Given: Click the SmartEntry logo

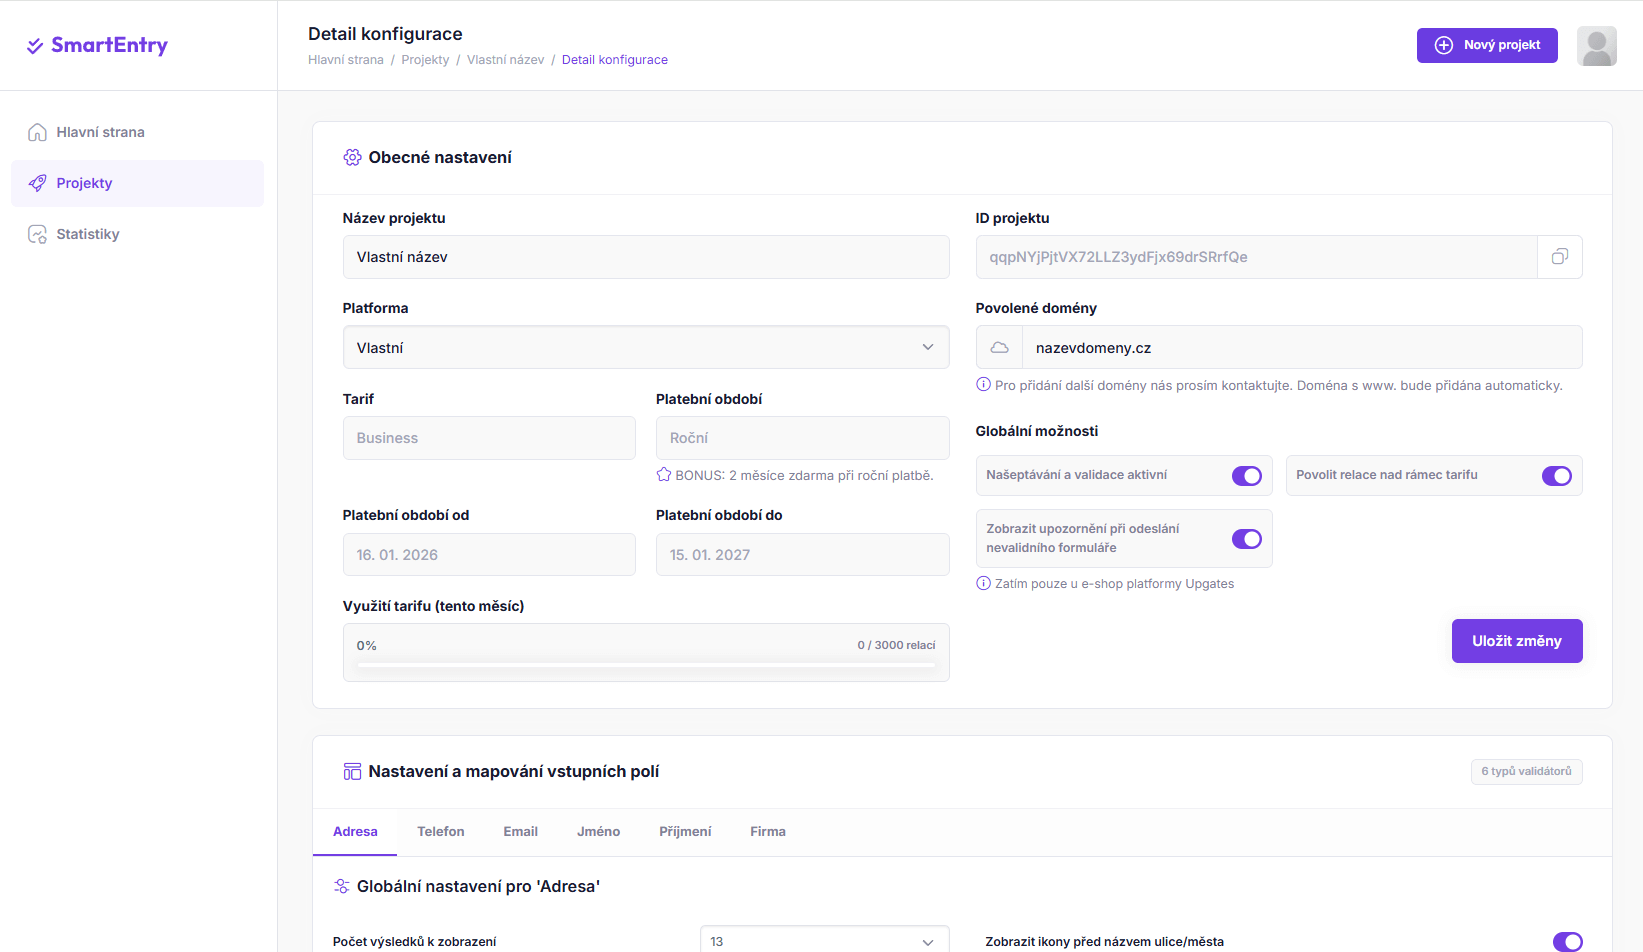Looking at the screenshot, I should pyautogui.click(x=97, y=45).
